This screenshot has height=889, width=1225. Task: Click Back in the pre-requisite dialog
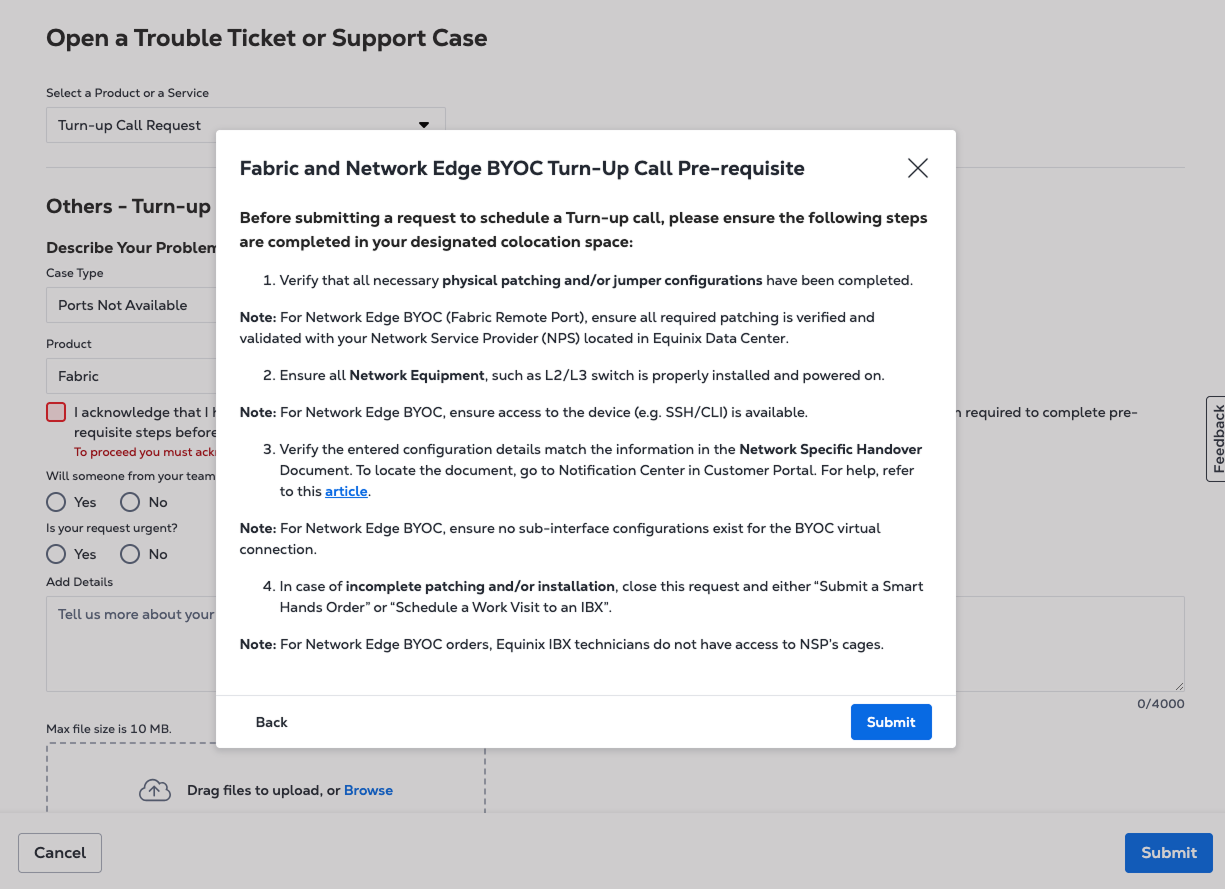271,722
